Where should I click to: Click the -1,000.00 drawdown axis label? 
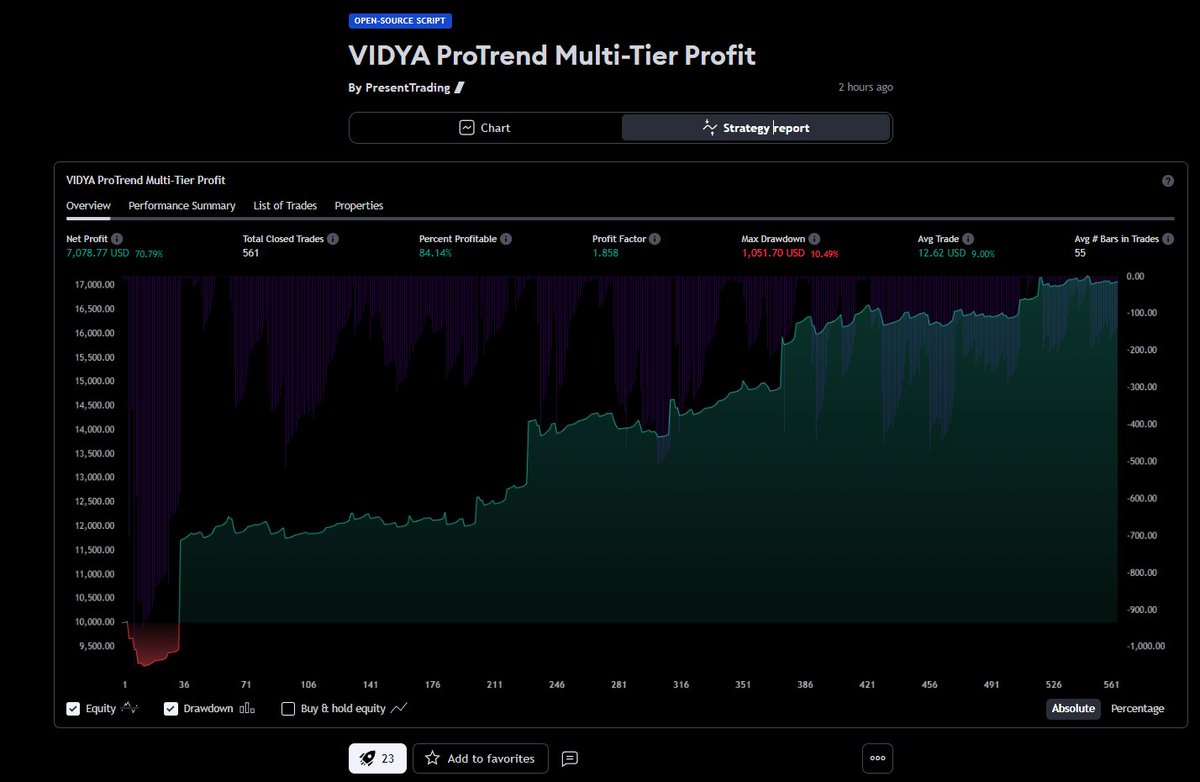click(1144, 646)
